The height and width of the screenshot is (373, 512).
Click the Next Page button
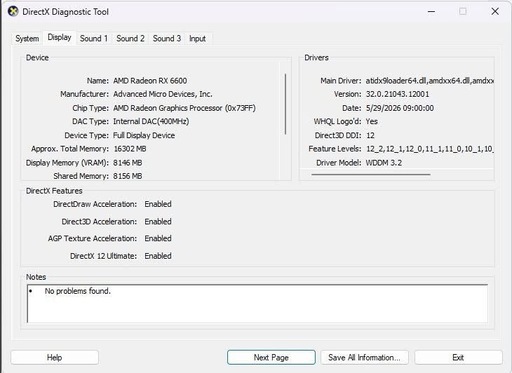271,357
